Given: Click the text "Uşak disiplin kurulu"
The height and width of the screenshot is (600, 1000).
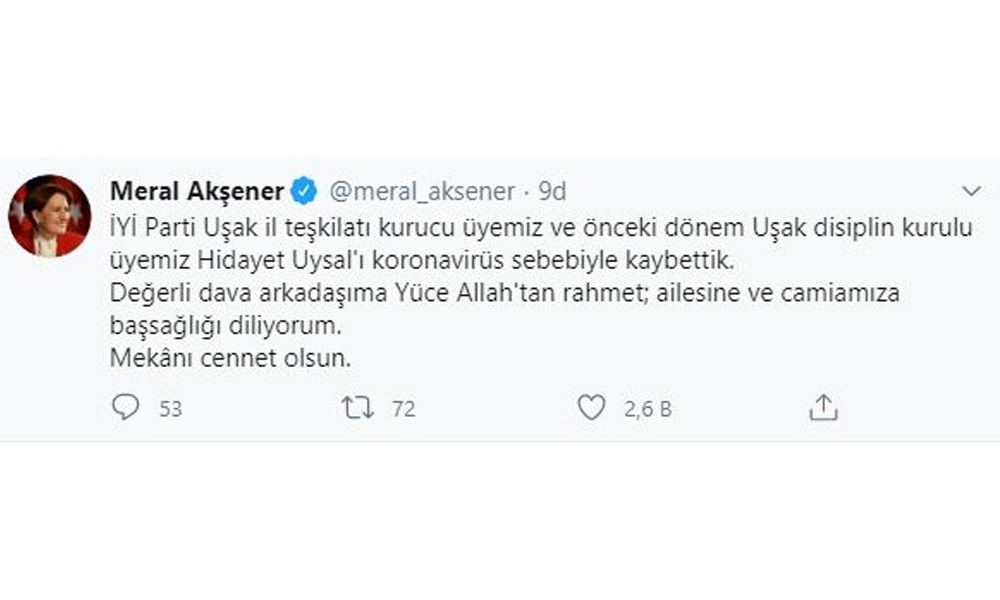Looking at the screenshot, I should [883, 227].
